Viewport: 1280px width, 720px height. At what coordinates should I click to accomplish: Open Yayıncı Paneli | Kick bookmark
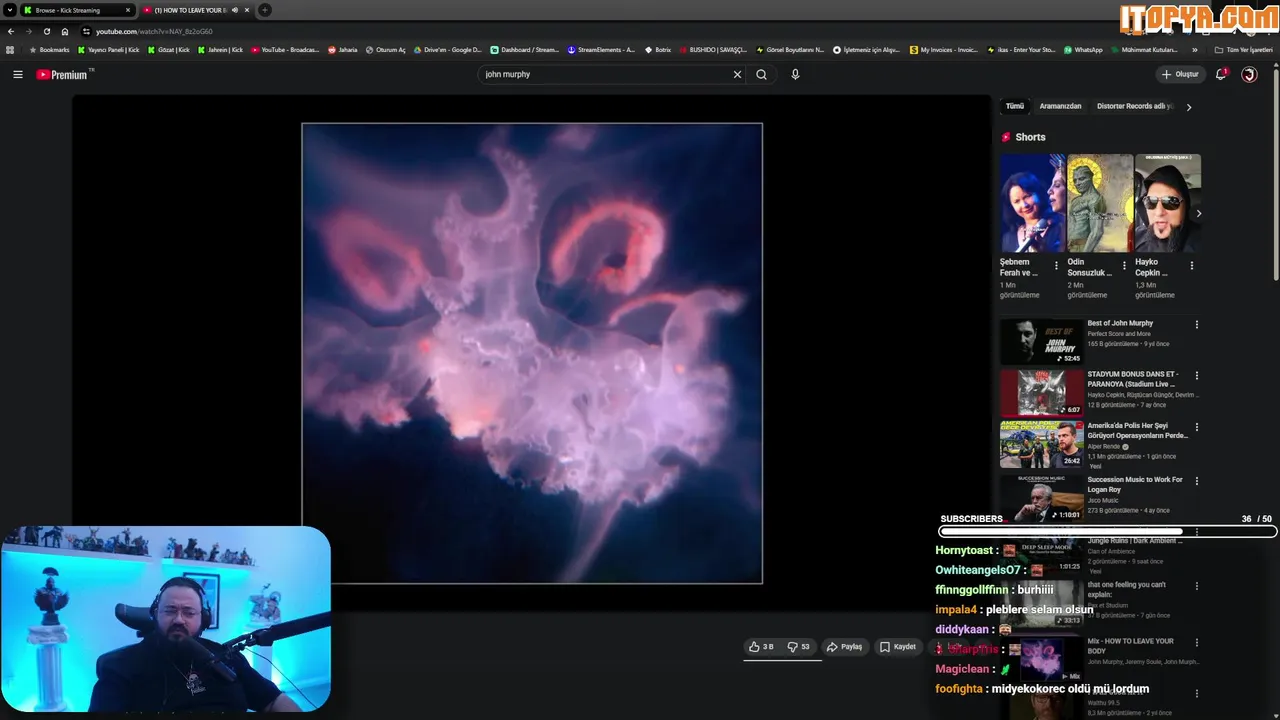(x=109, y=50)
